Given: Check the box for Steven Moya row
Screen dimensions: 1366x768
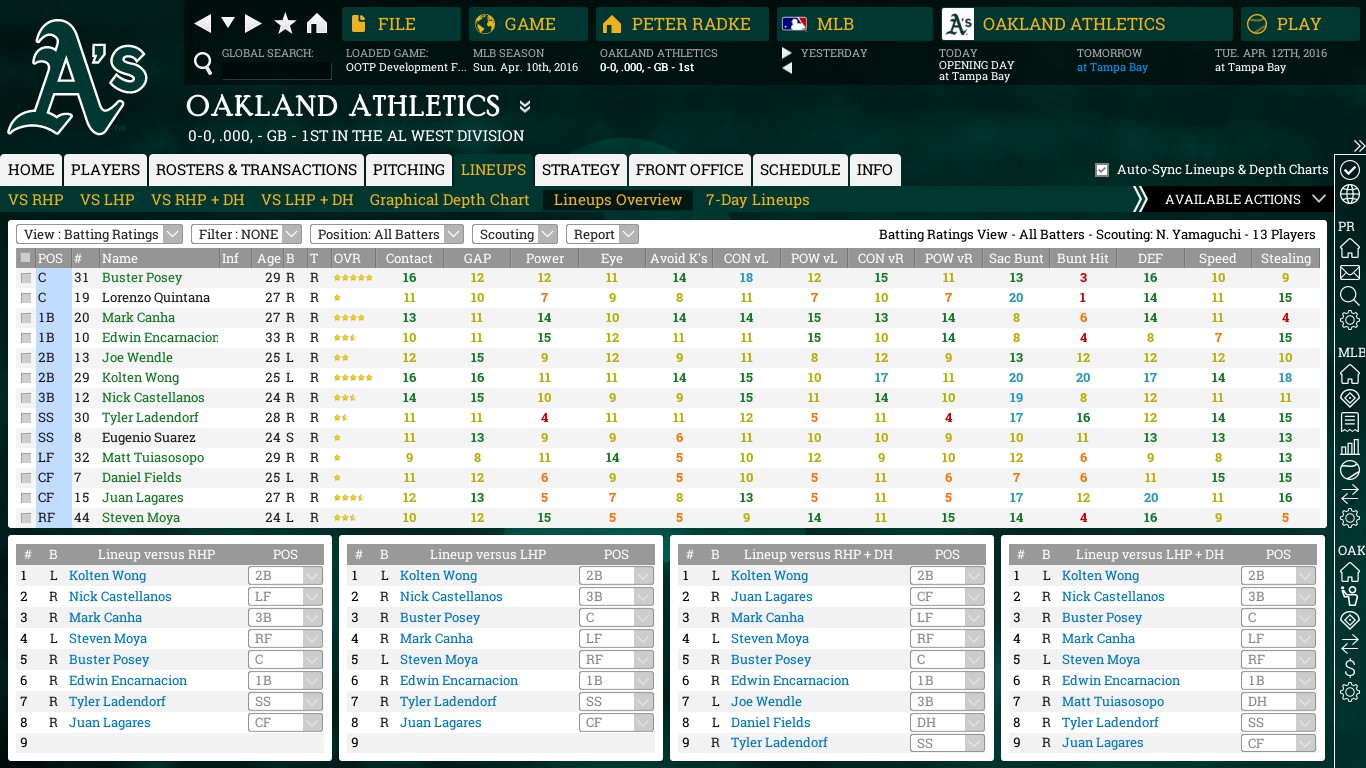Looking at the screenshot, I should (25, 518).
